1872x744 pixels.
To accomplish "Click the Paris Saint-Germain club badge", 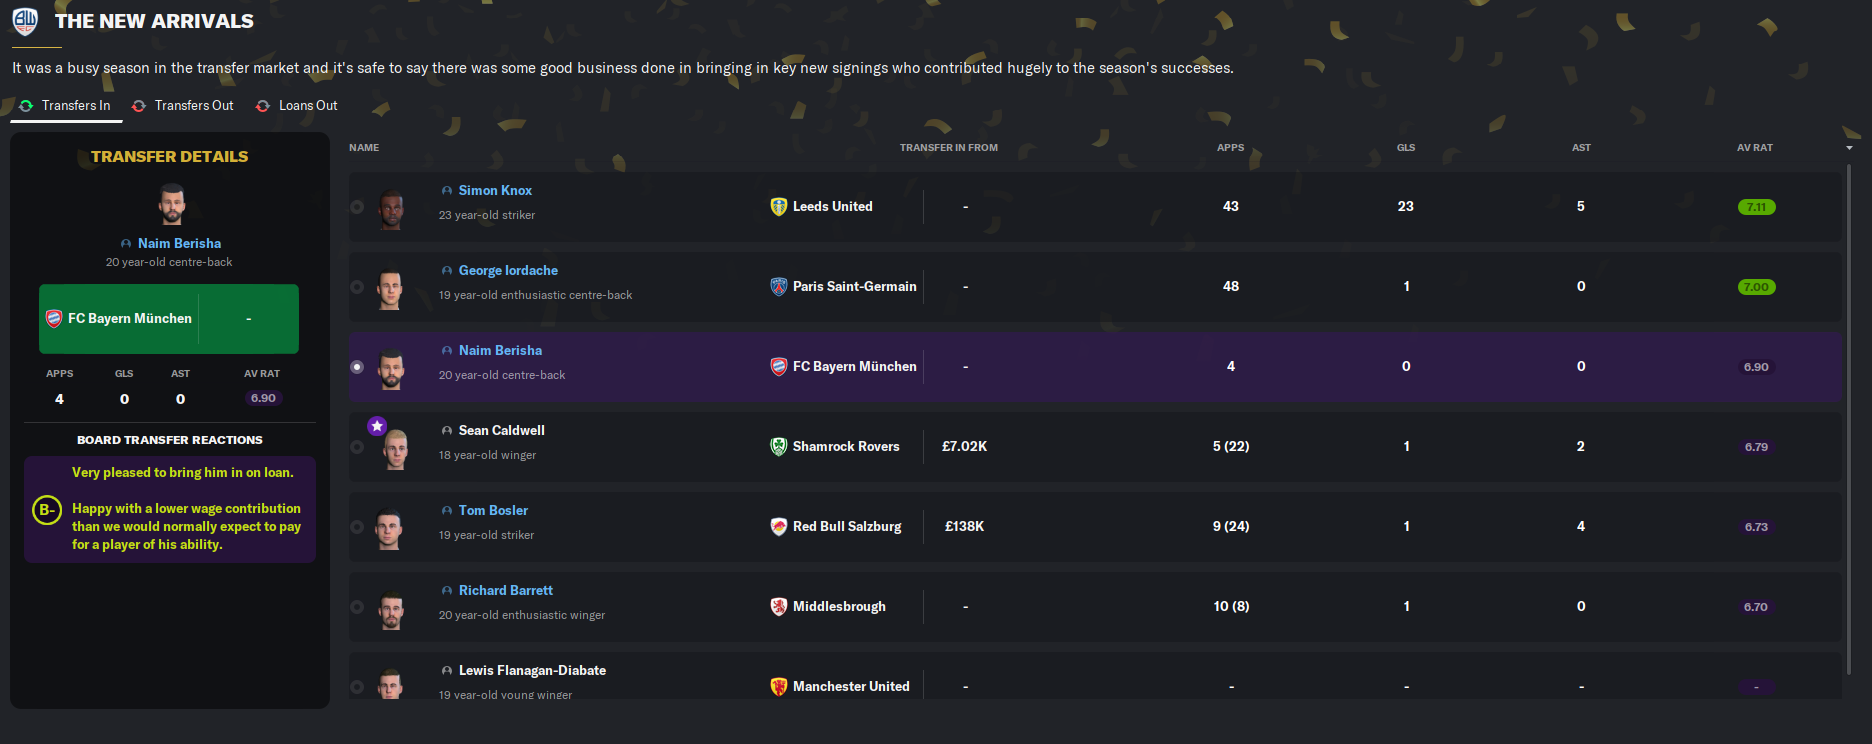I will (779, 287).
